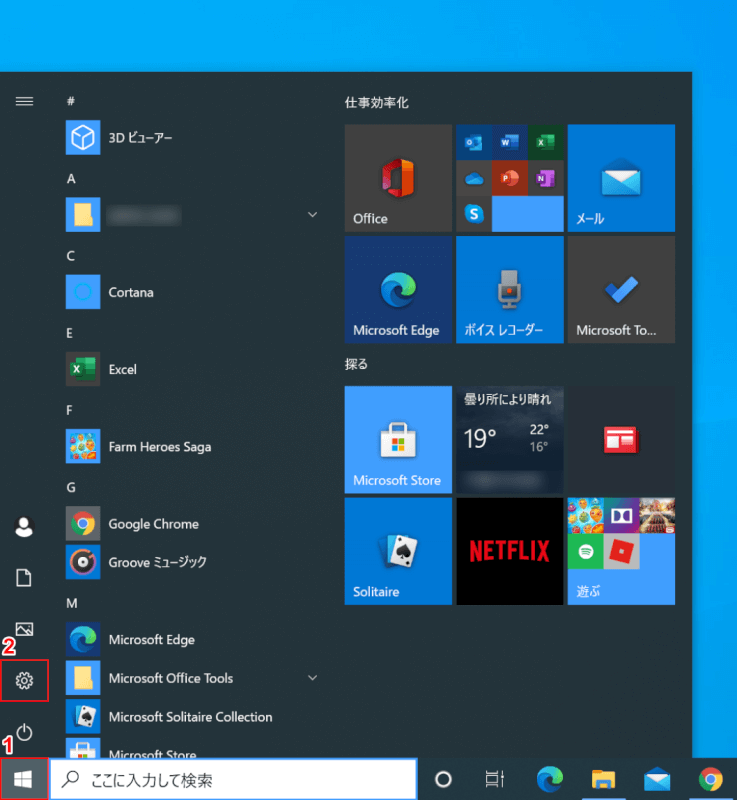This screenshot has height=800, width=737.
Task: Open Excel from the app list
Action: click(122, 369)
